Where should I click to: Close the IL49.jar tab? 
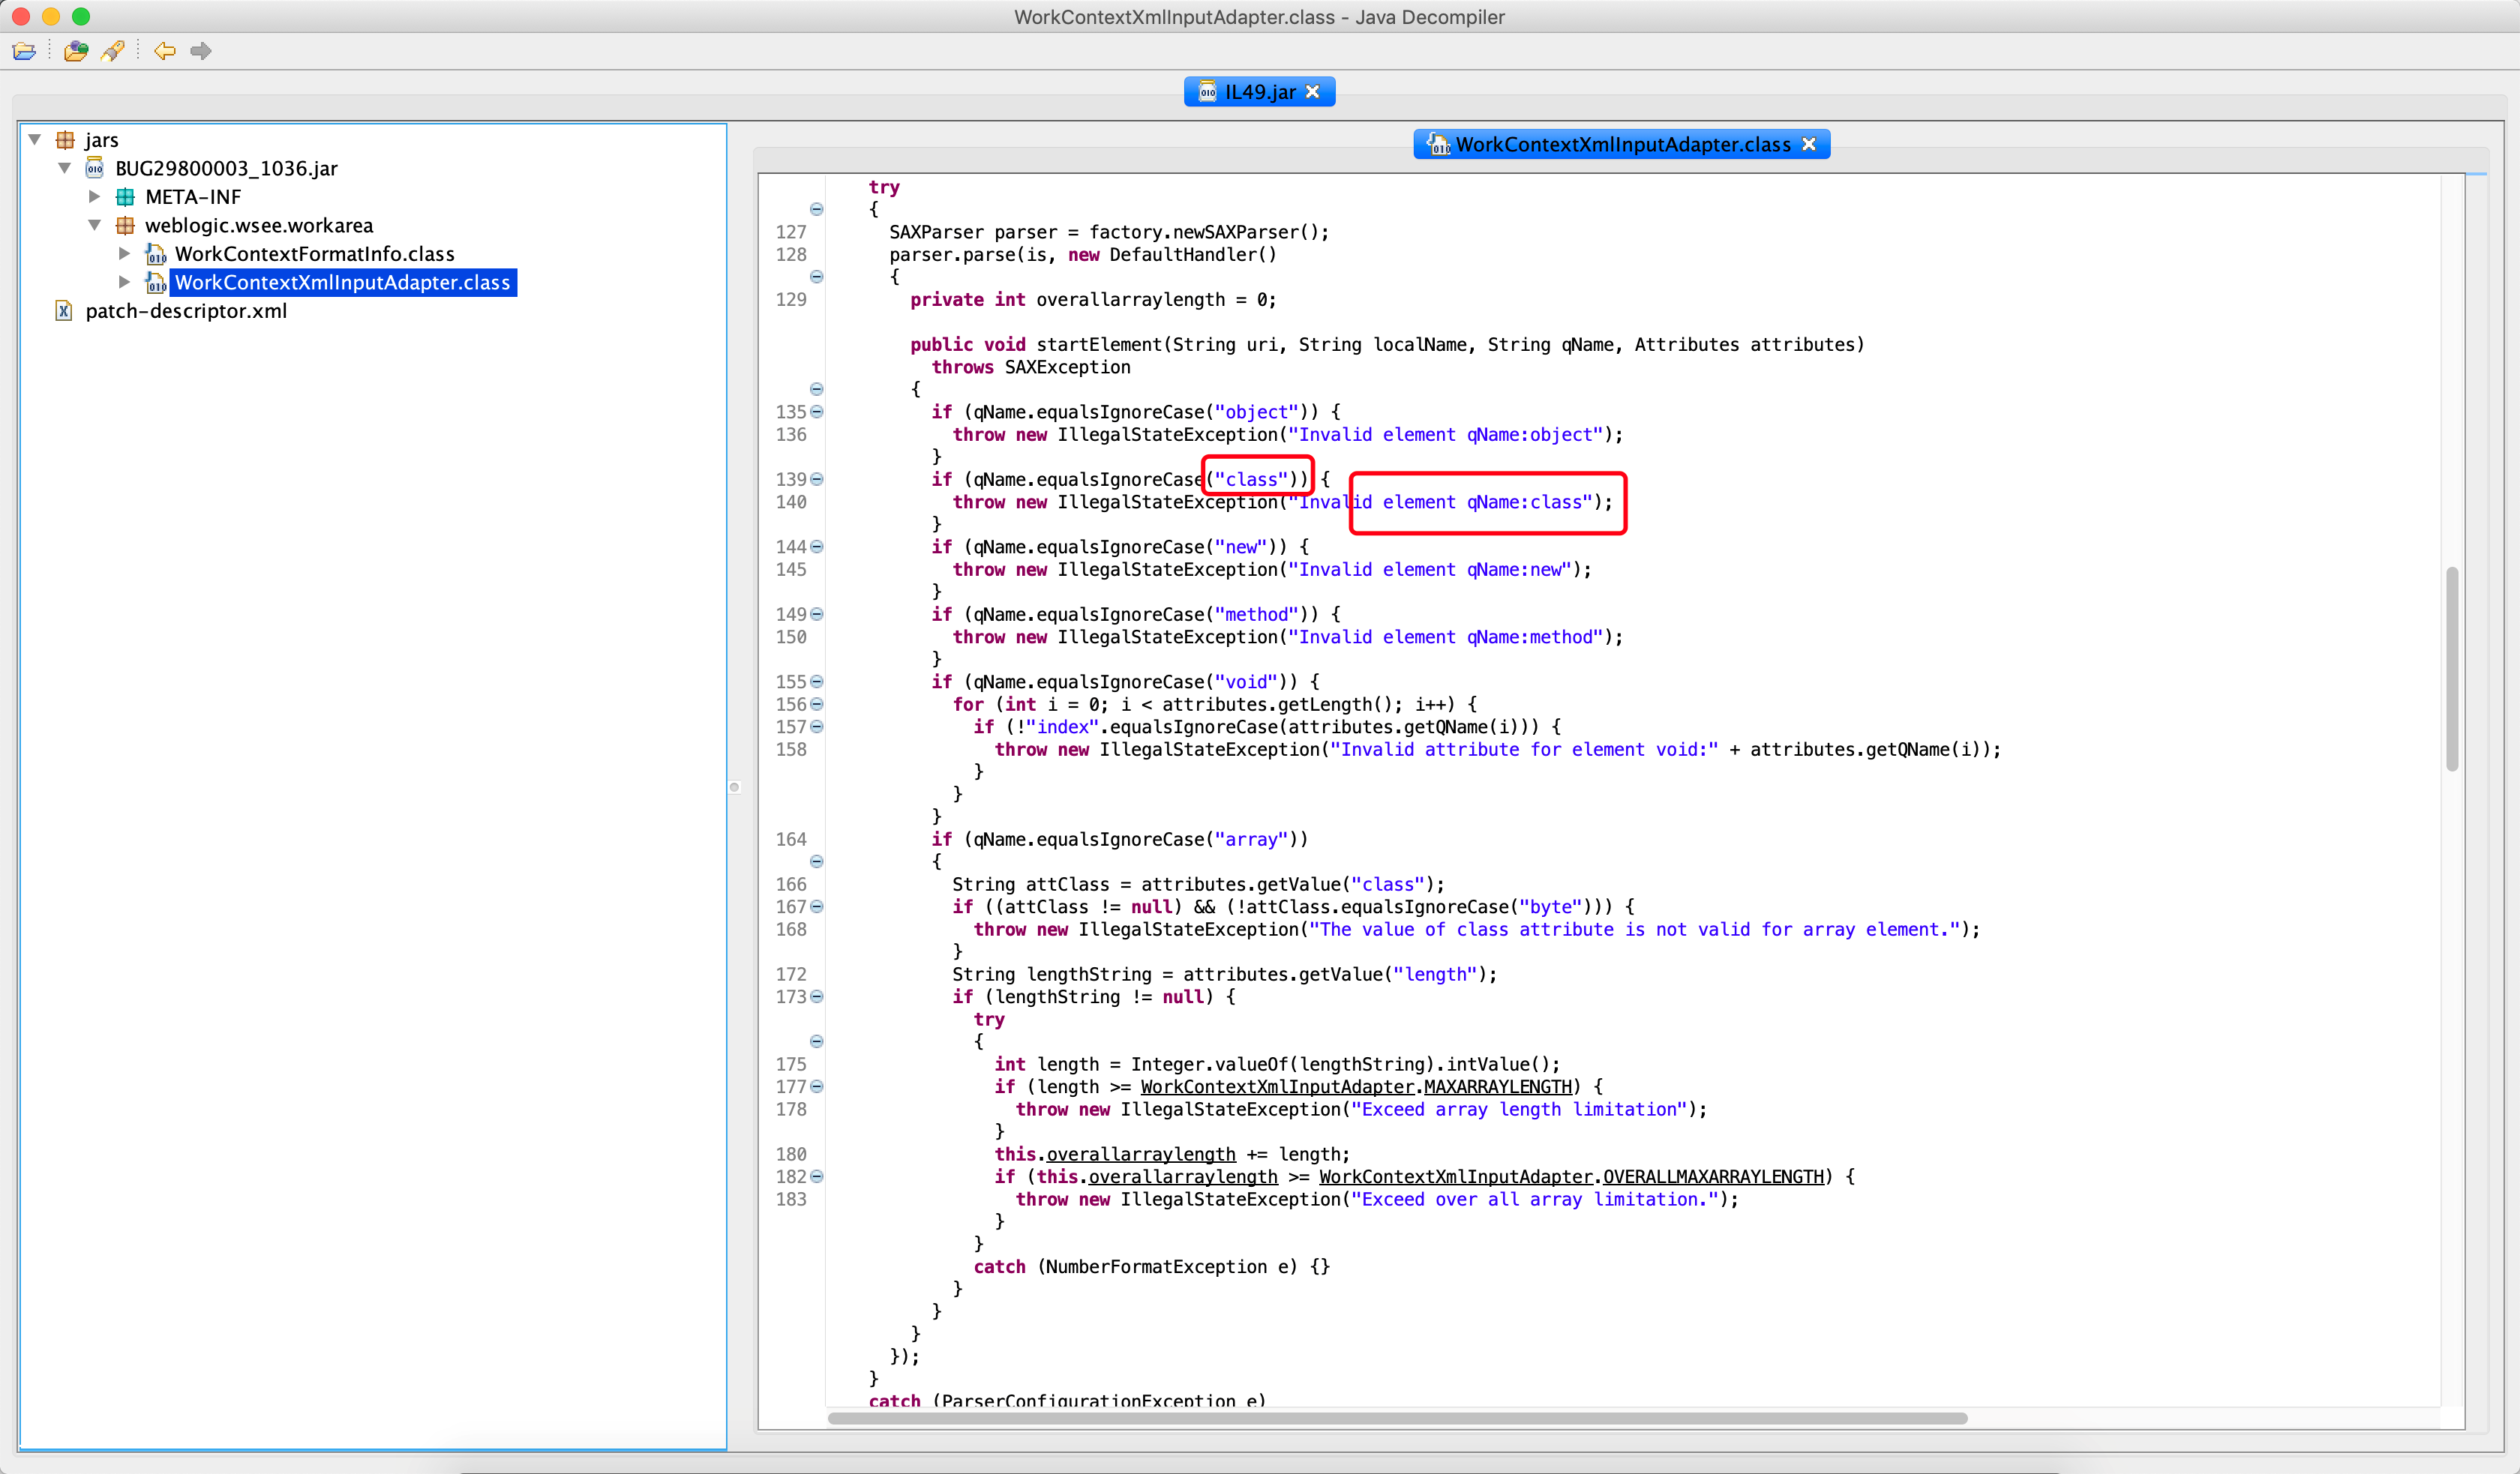point(1313,92)
